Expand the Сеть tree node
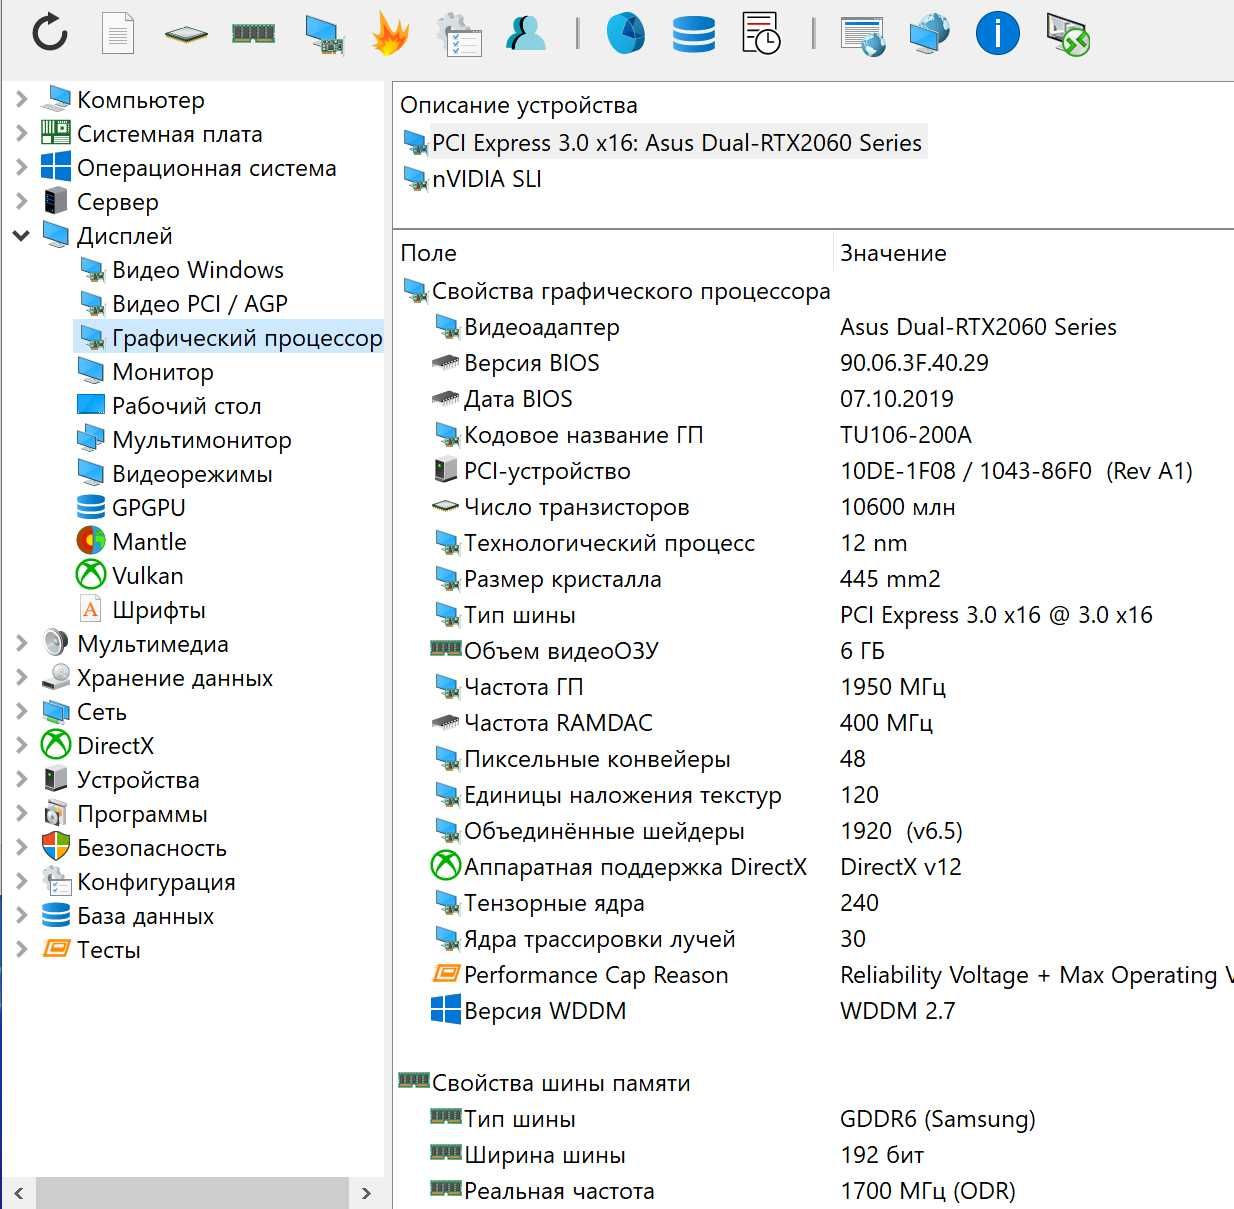The width and height of the screenshot is (1234, 1209). click(x=21, y=712)
